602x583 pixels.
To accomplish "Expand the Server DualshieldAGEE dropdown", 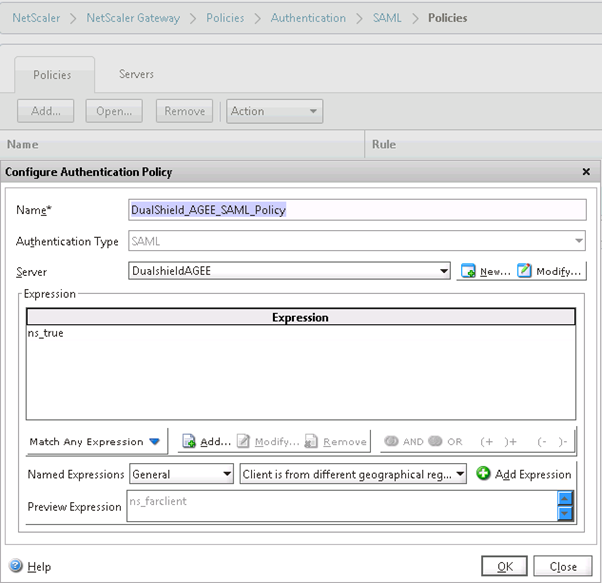I will [444, 271].
